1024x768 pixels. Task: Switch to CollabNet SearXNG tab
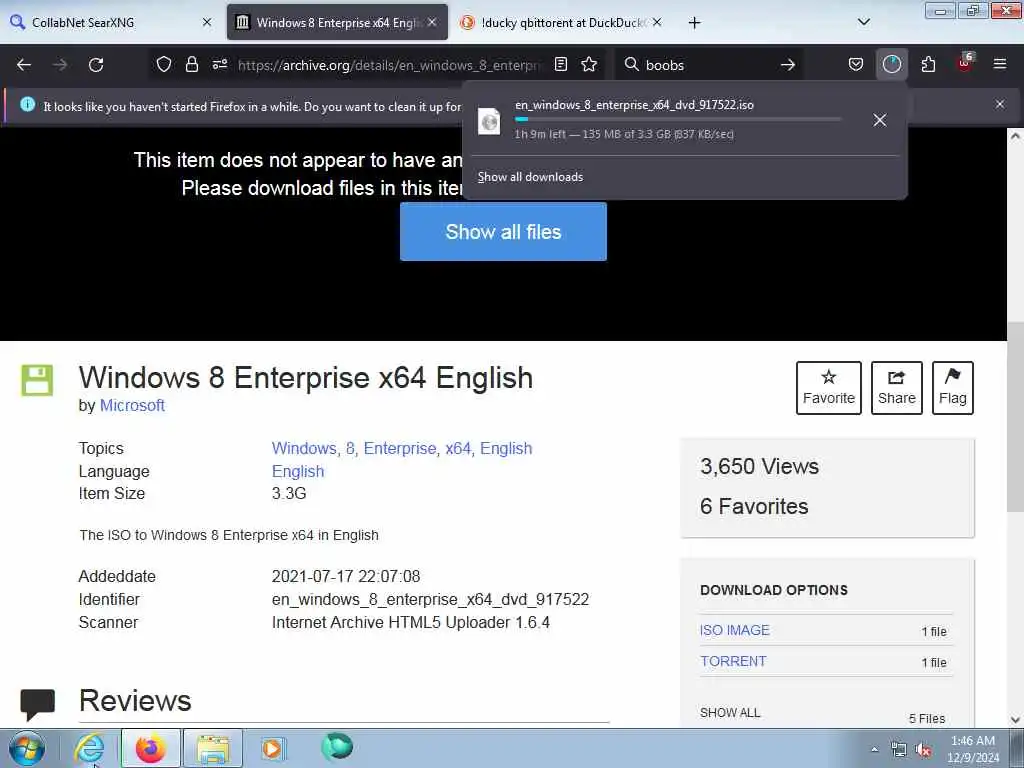point(111,22)
